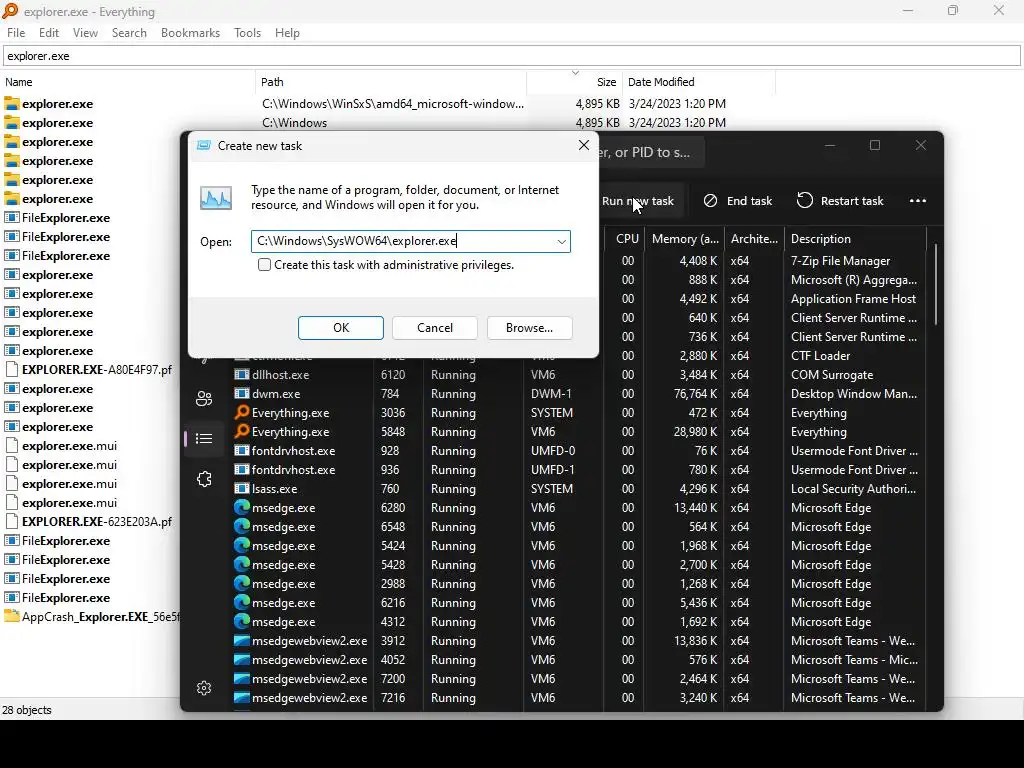Open the Tools menu in Everything

point(247,33)
